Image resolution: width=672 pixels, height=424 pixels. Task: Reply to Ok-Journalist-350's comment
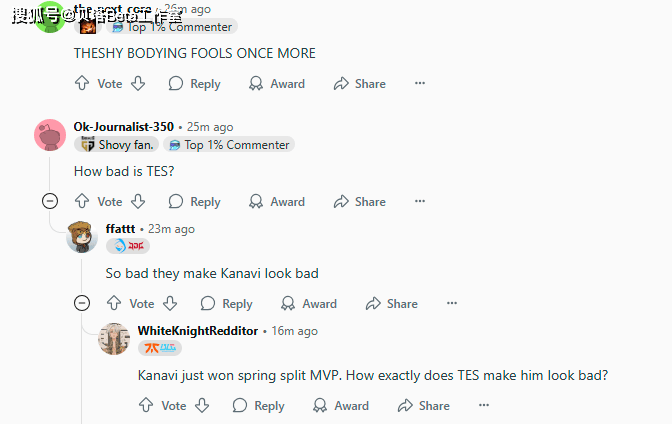[x=195, y=201]
